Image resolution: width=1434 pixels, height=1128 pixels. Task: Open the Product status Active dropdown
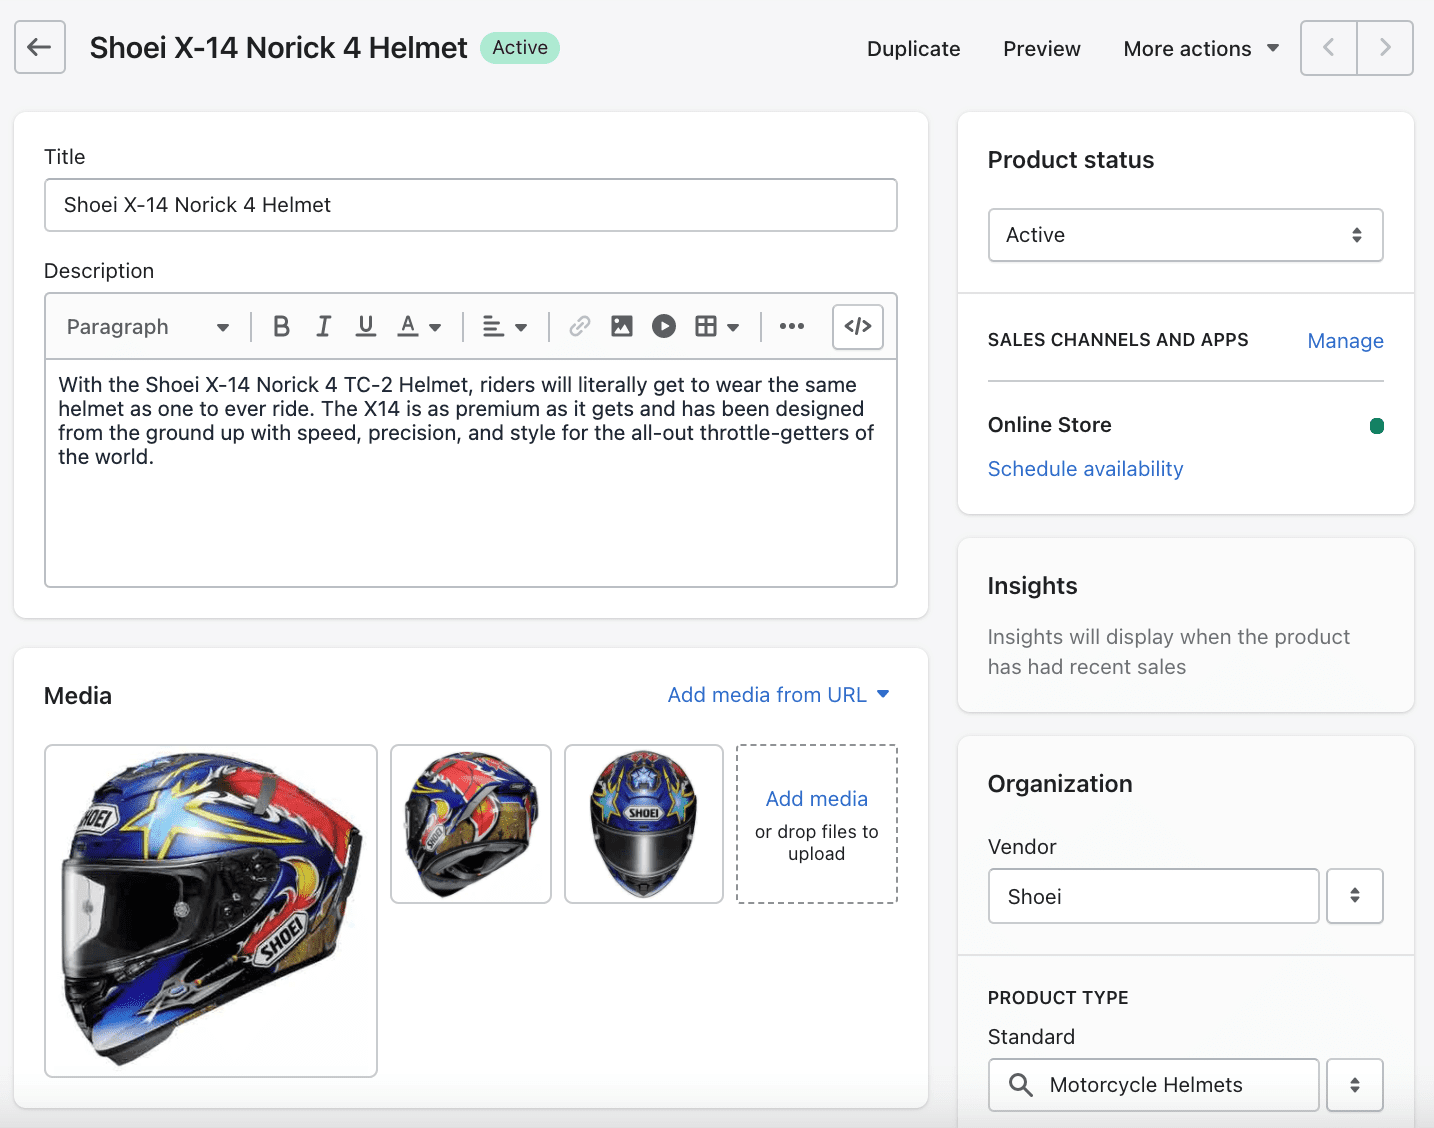coord(1185,235)
